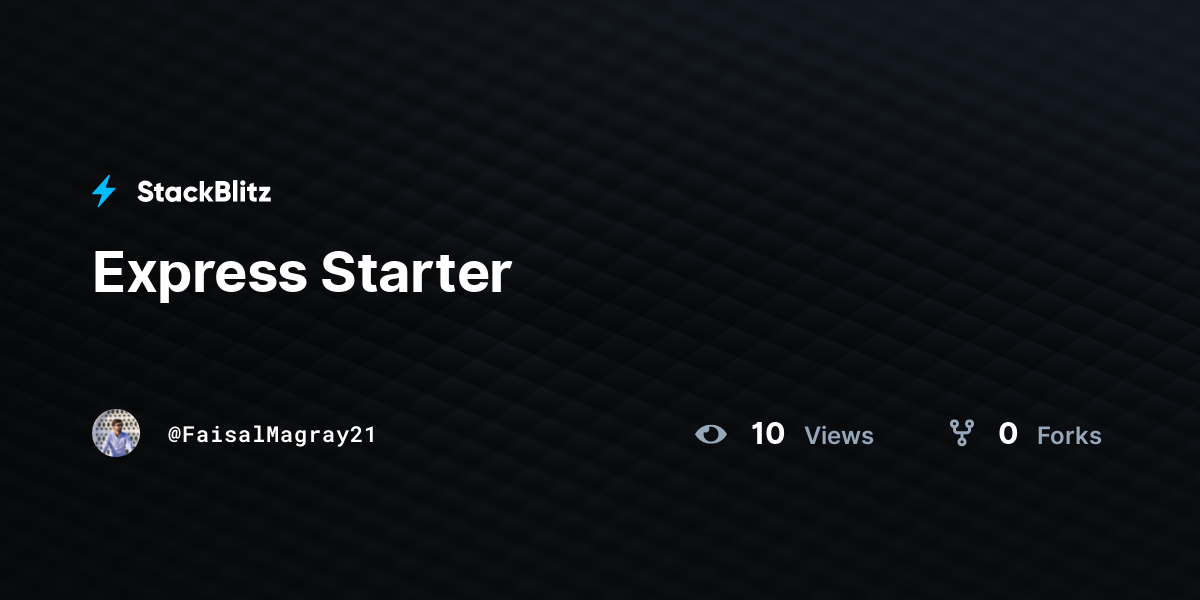Open FaisalMagray21's profile avatar picture
1200x600 pixels.
pos(116,433)
